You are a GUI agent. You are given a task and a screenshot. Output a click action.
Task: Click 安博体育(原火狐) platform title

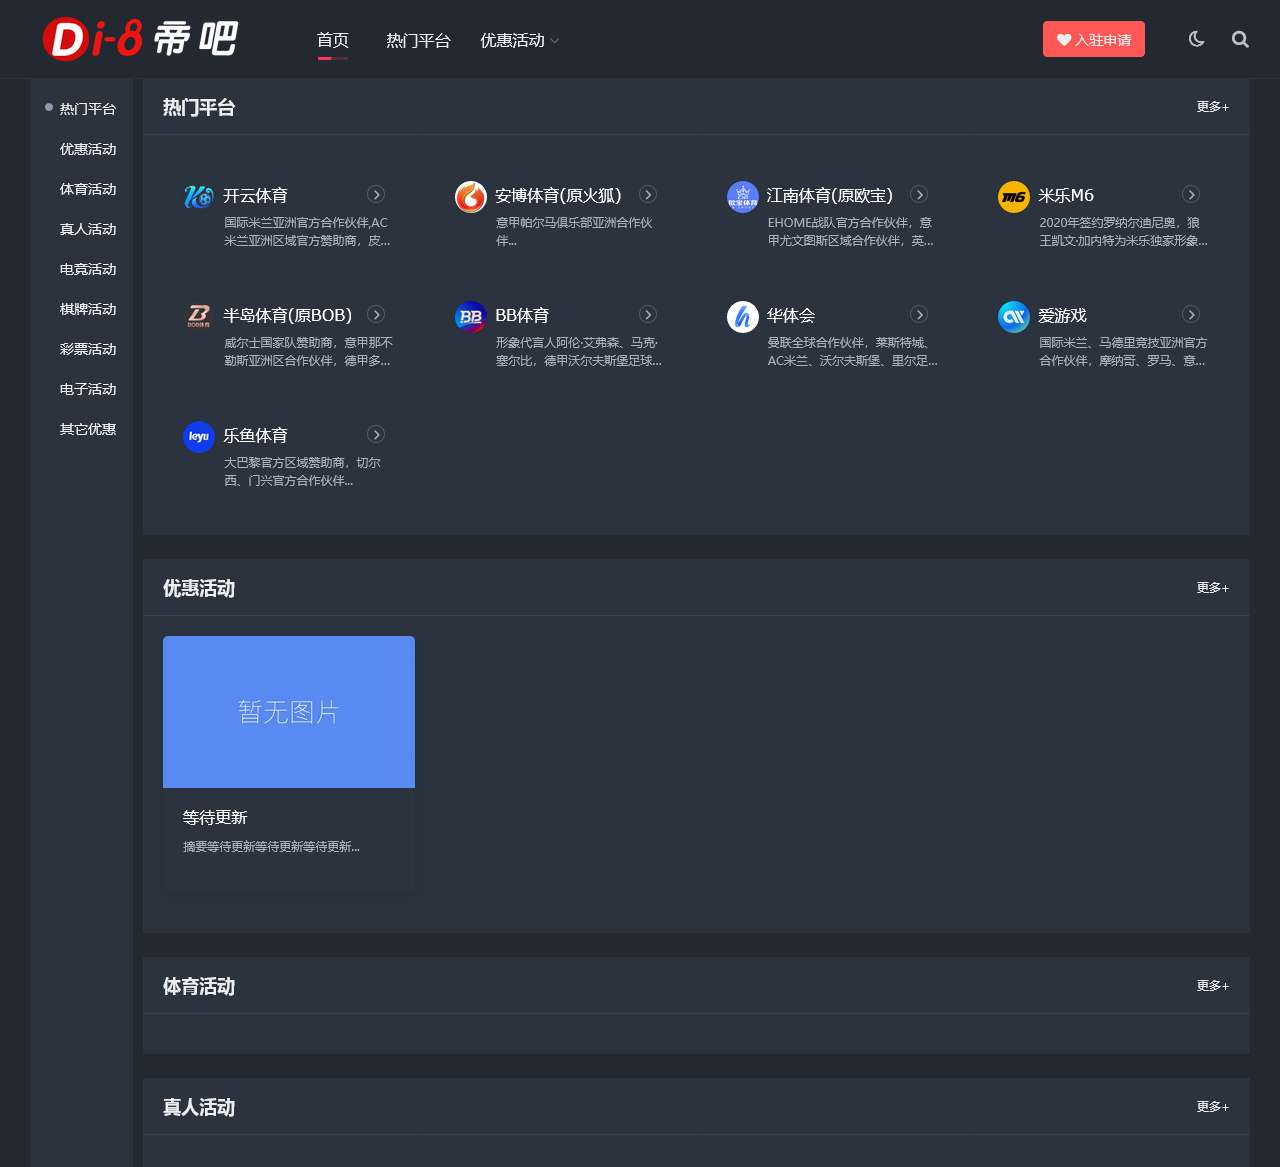pyautogui.click(x=558, y=195)
